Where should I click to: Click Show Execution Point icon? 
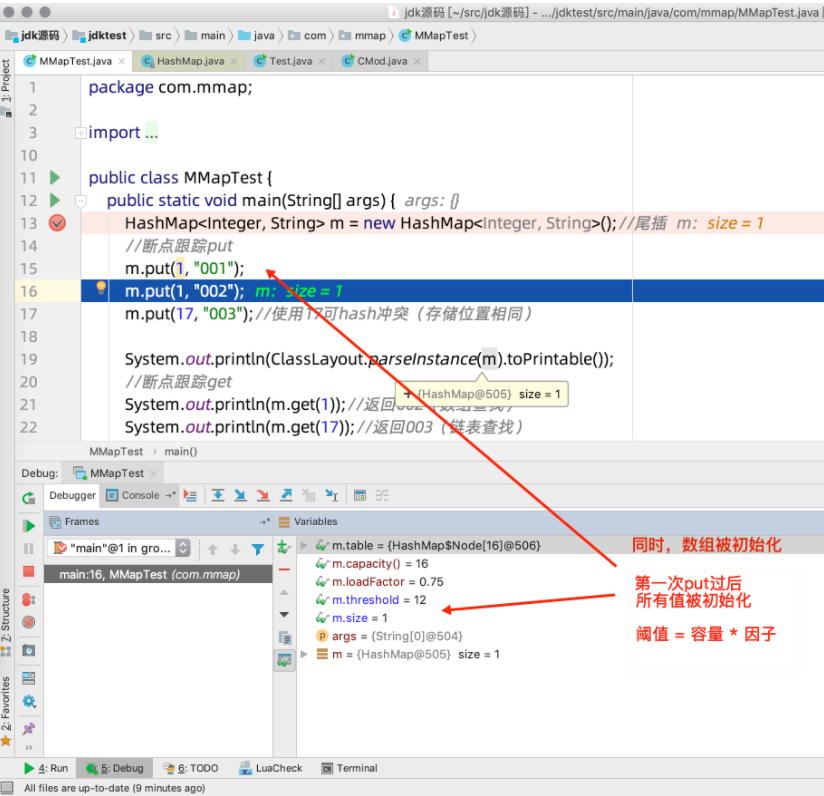point(190,495)
